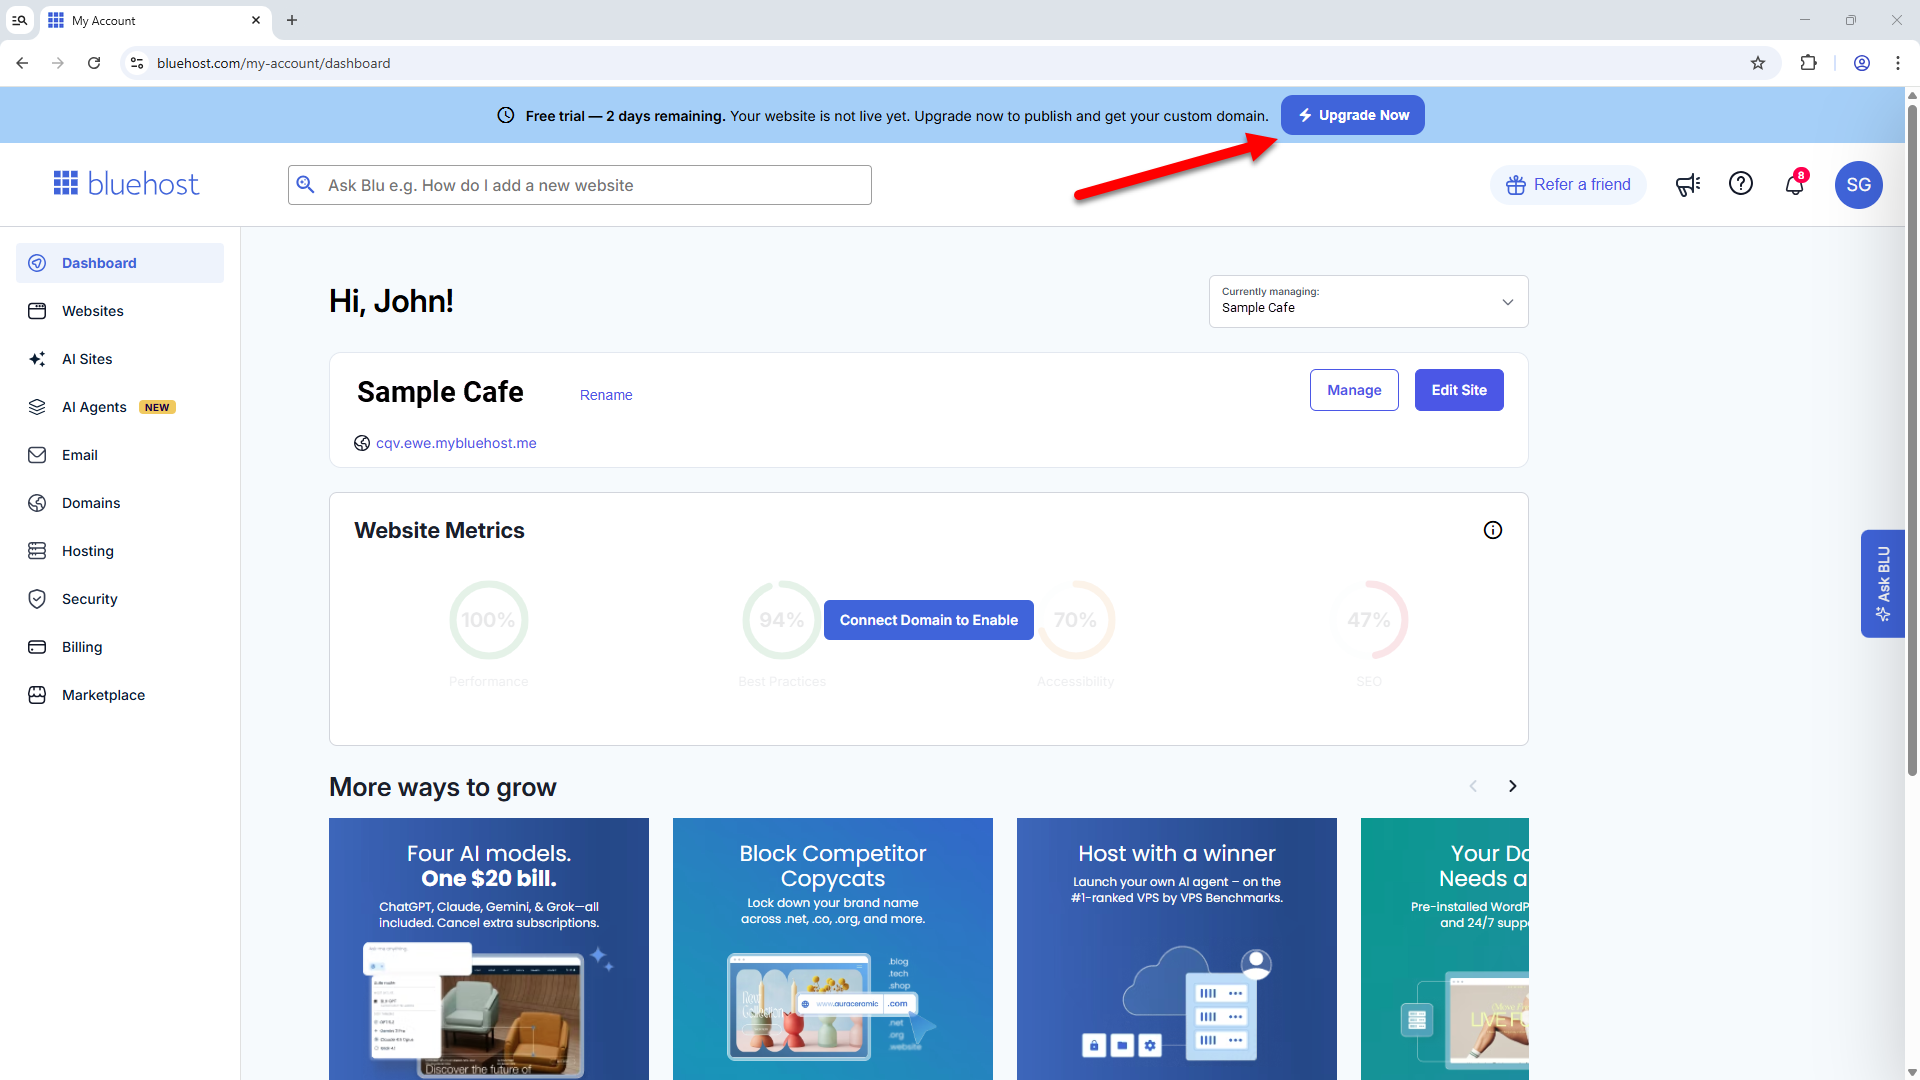Click Upgrade Now button
The height and width of the screenshot is (1080, 1920).
1353,115
